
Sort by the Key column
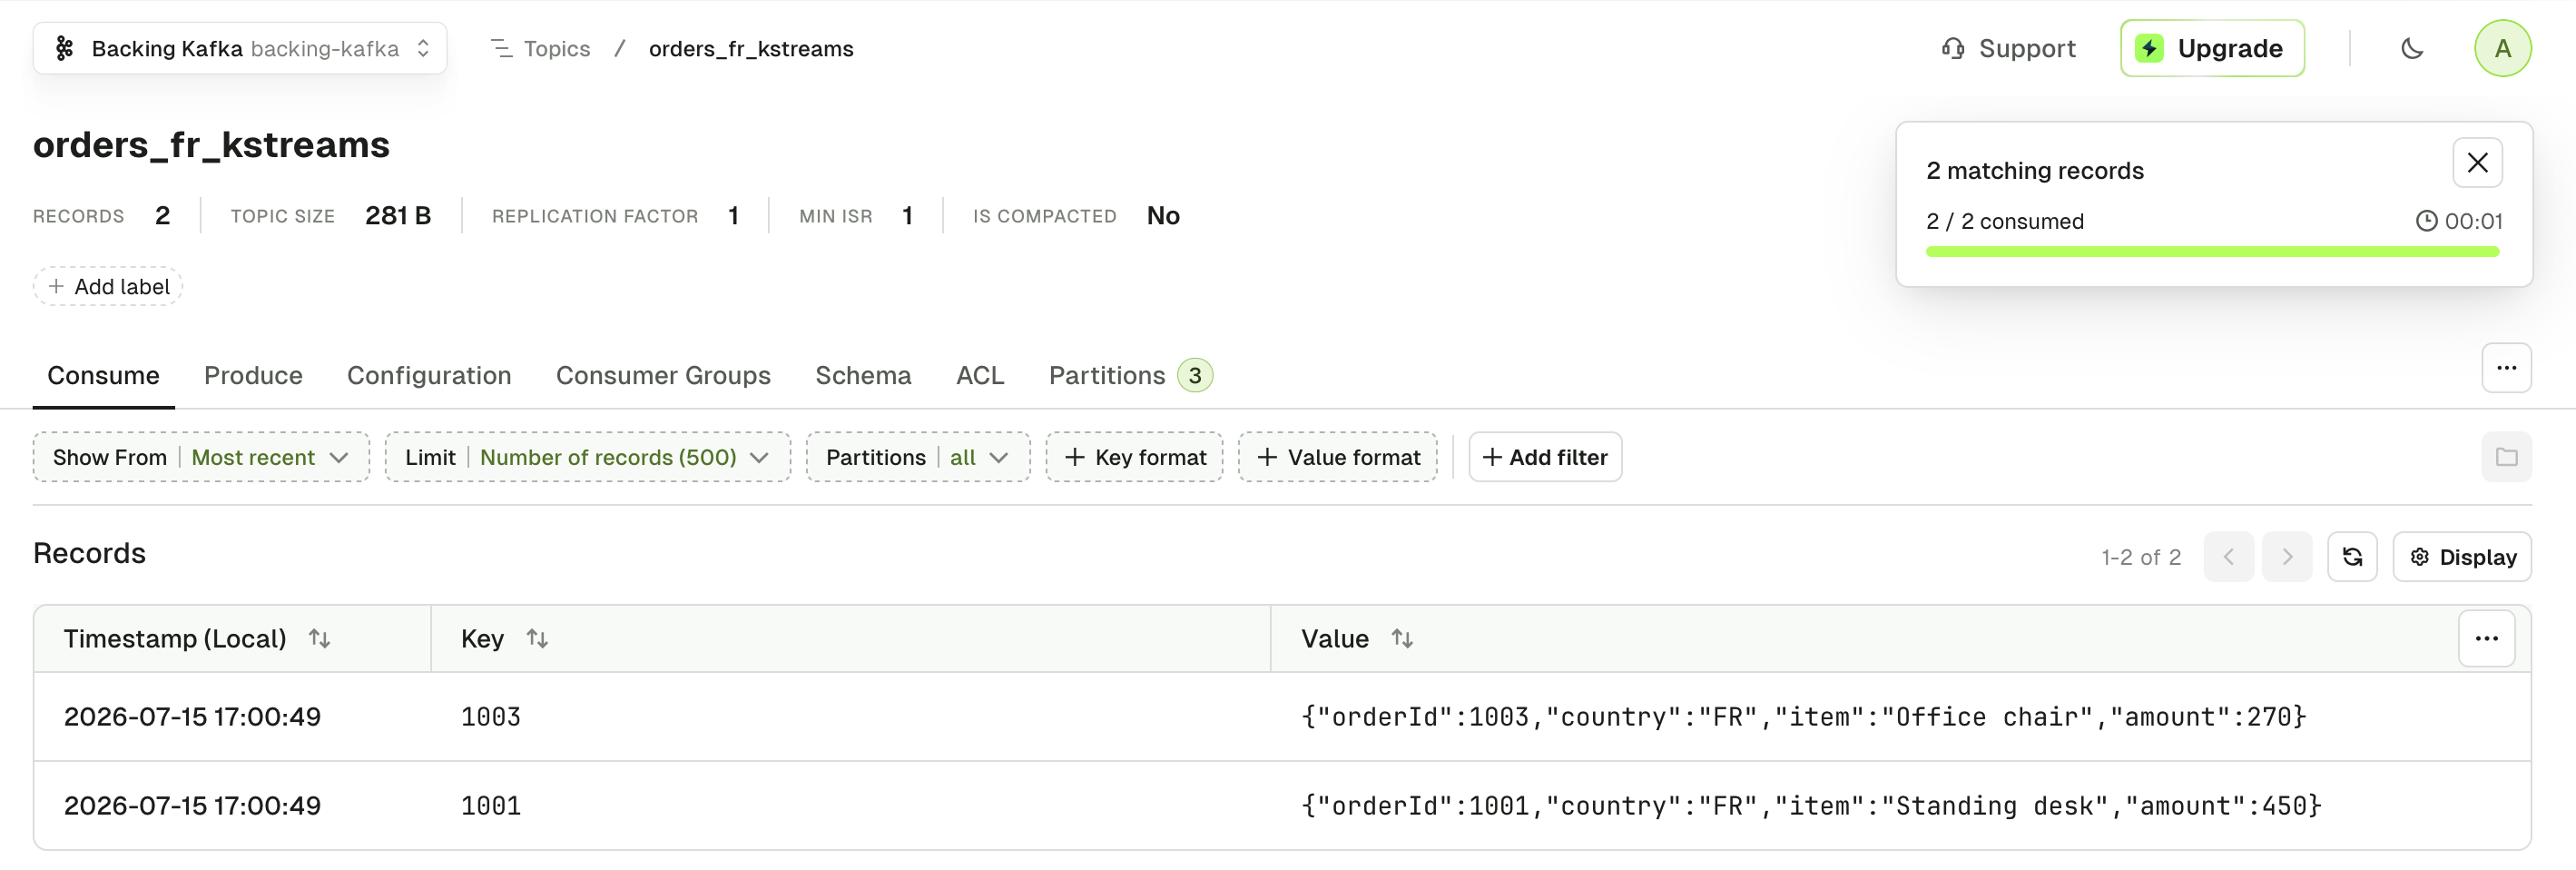click(x=537, y=638)
